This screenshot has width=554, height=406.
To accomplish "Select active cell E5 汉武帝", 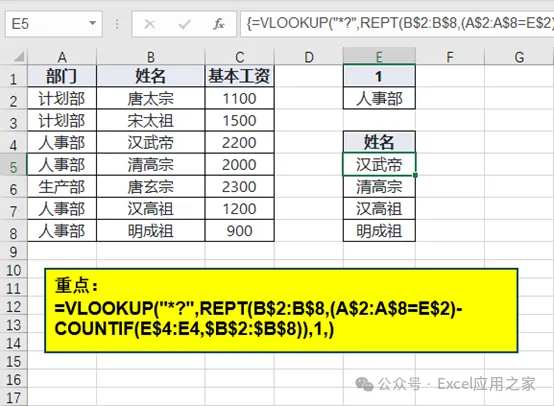I will point(379,164).
